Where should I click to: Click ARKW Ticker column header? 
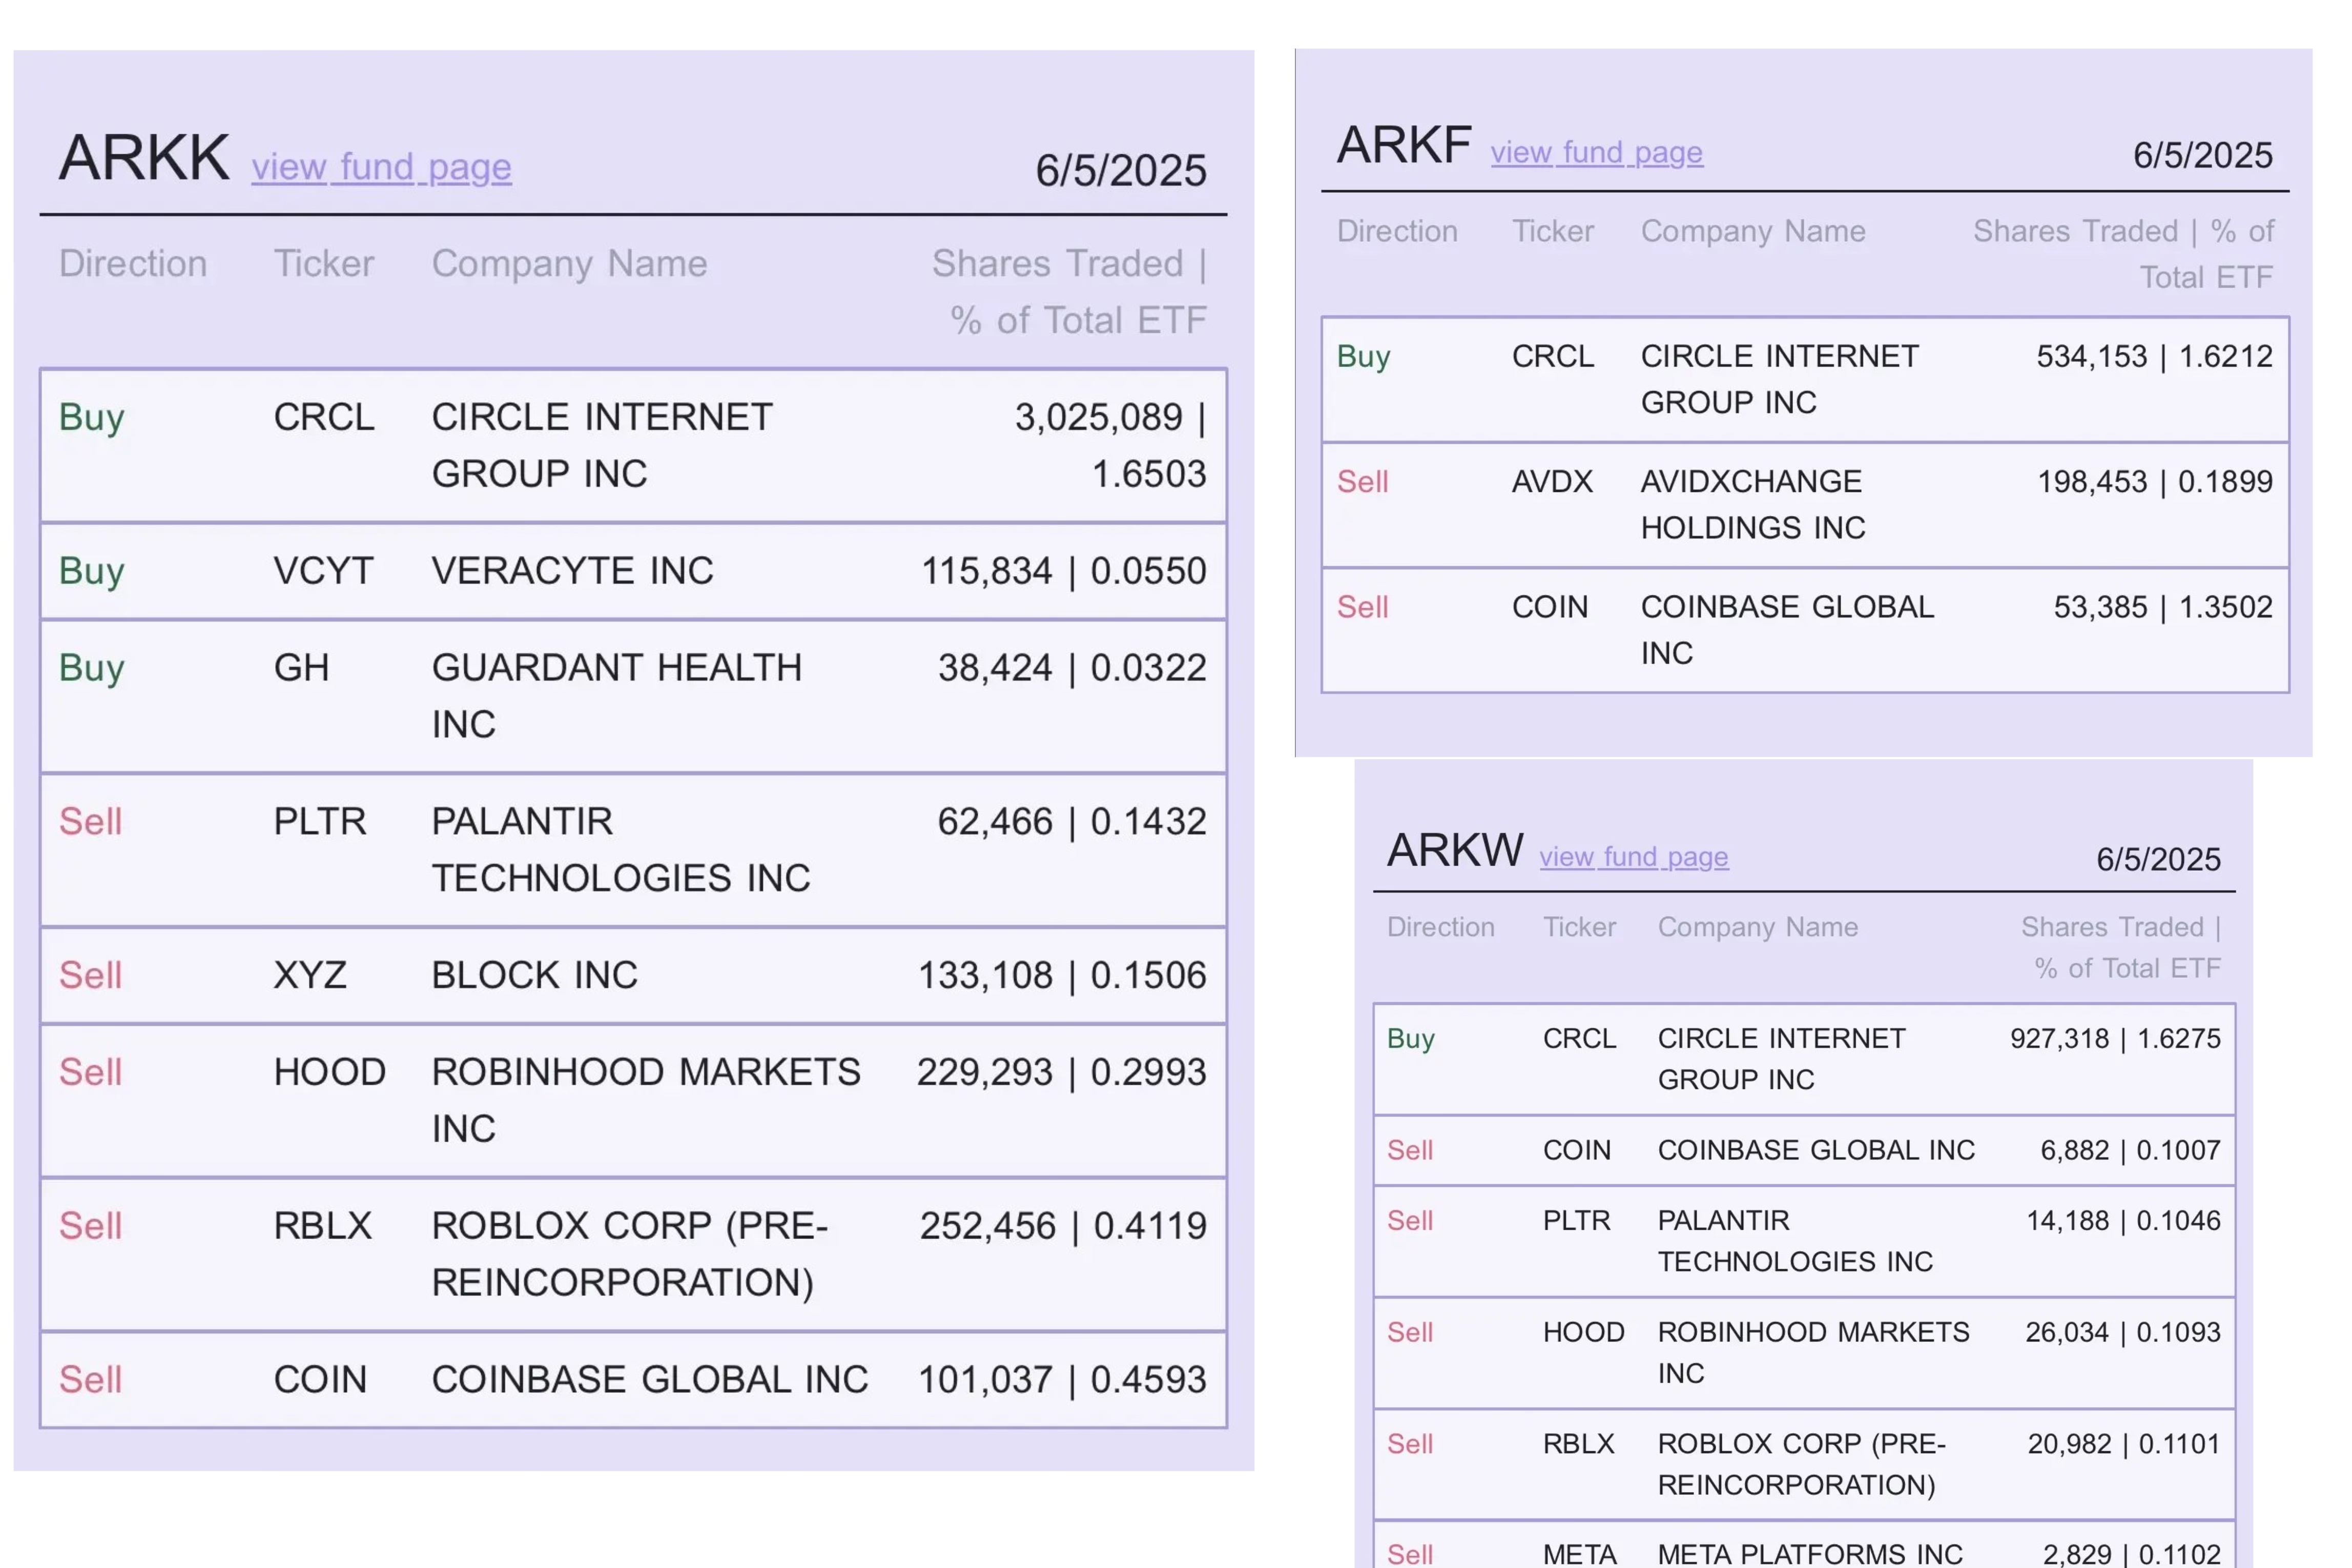pyautogui.click(x=1579, y=927)
